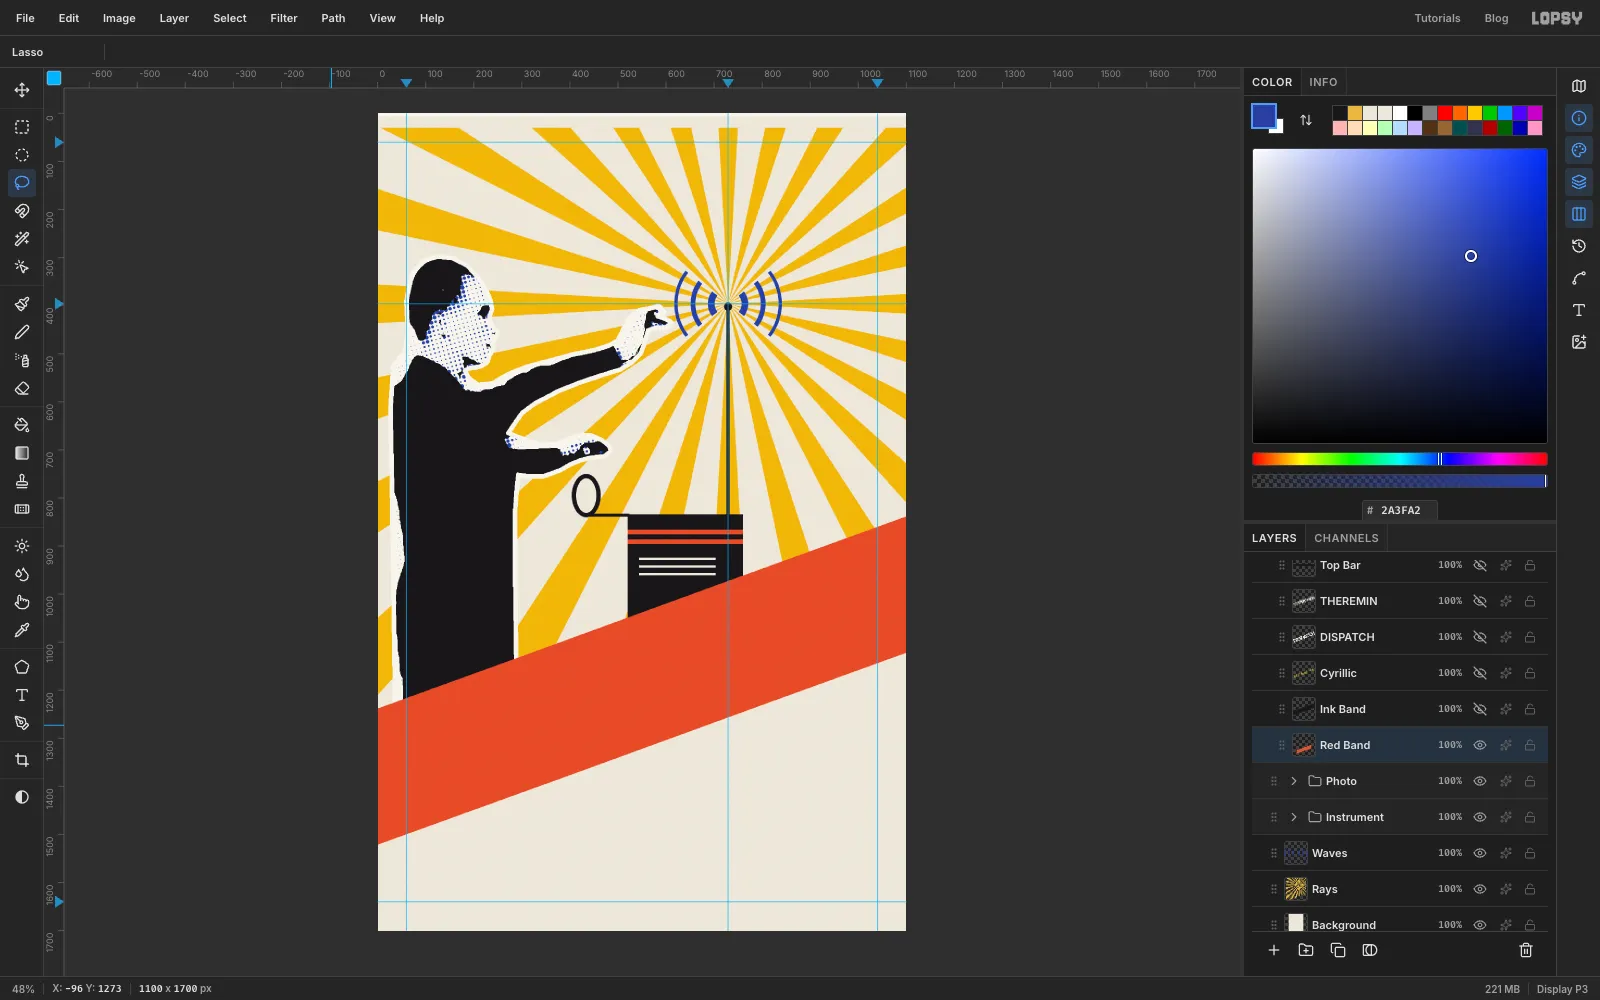Viewport: 1600px width, 1000px height.
Task: Select the Text tool in left toolbar
Action: pyautogui.click(x=22, y=695)
